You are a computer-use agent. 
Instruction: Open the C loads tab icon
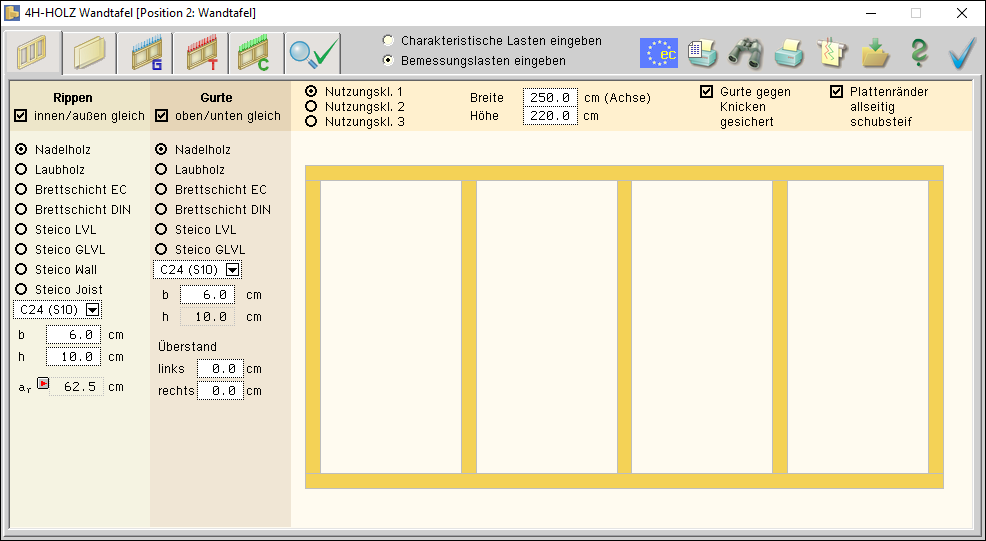(258, 53)
